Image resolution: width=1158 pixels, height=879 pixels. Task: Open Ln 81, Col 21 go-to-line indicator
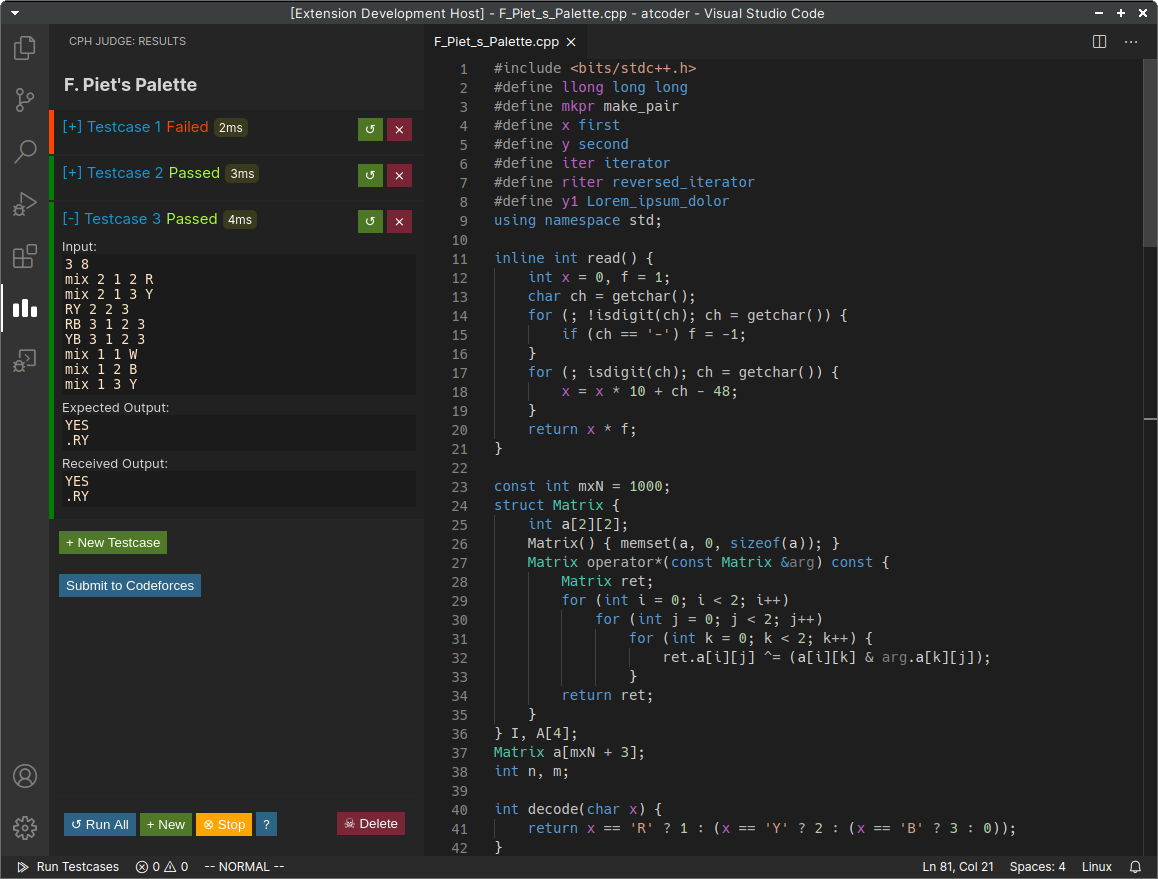pyautogui.click(x=957, y=866)
